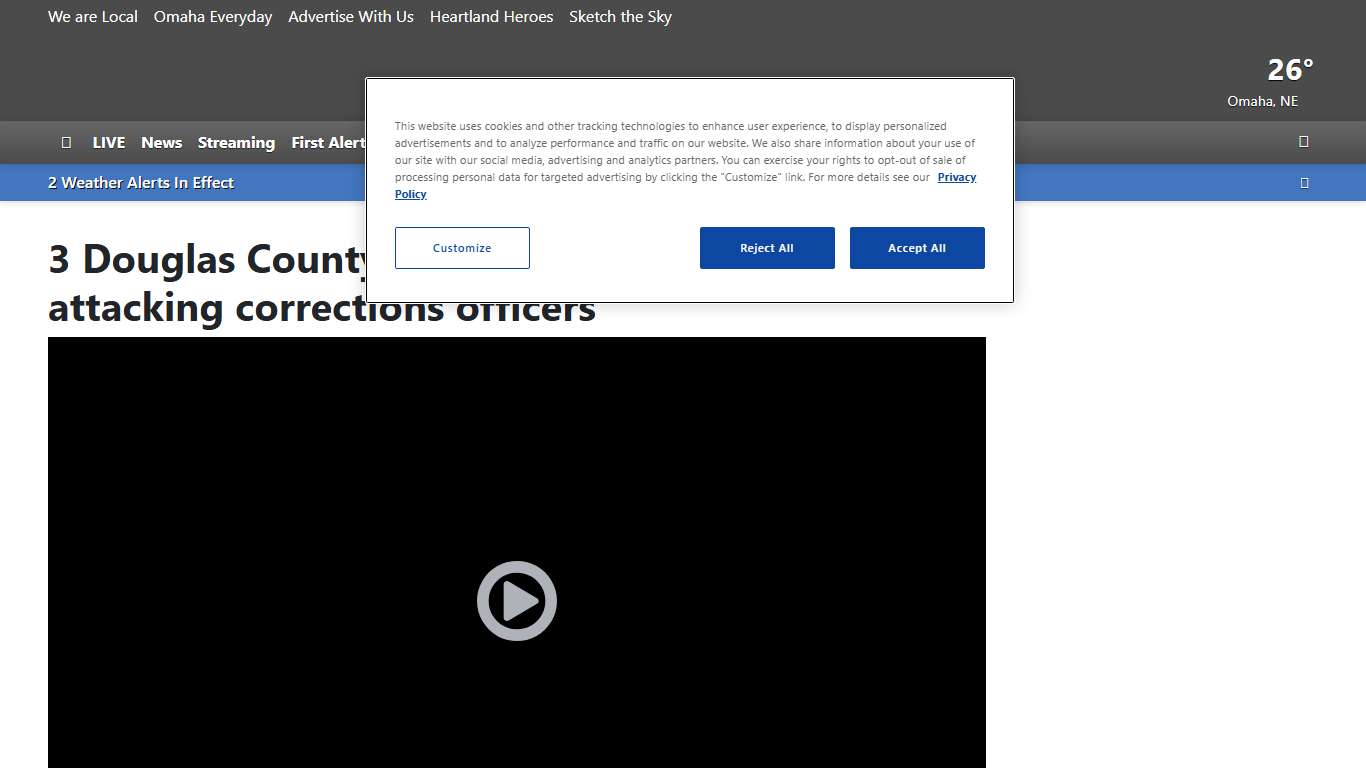
Task: Open the hamburger menu in navigation bar
Action: (66, 142)
